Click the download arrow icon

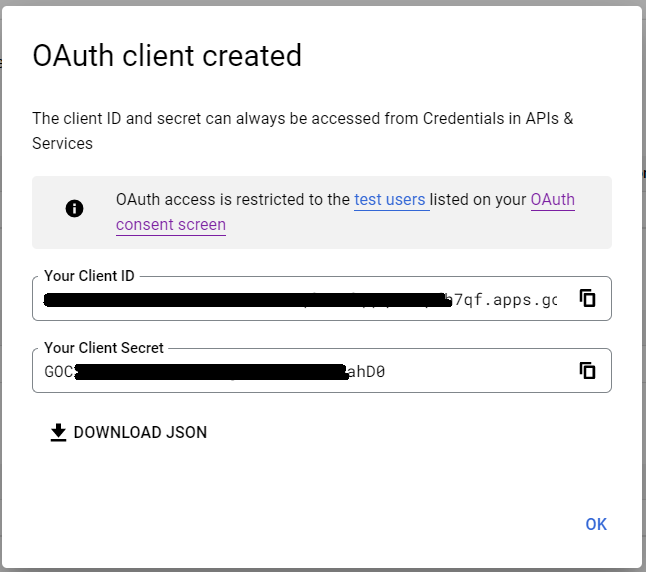click(x=59, y=432)
